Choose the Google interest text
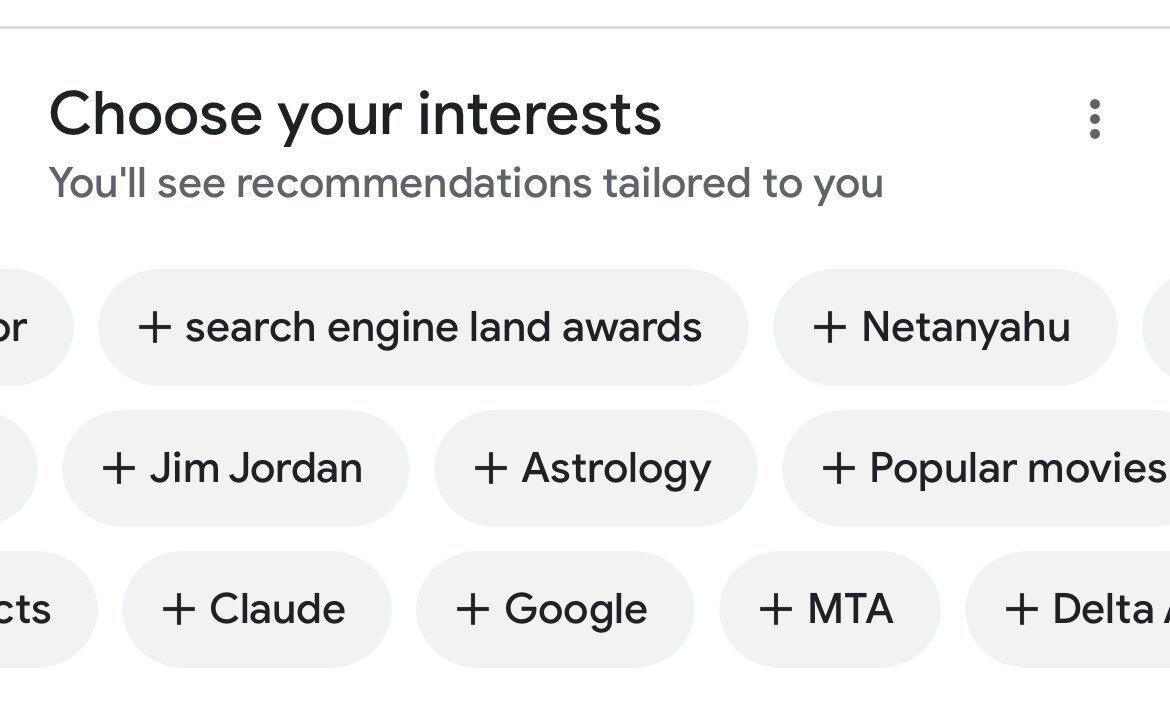The height and width of the screenshot is (725, 1170). [x=576, y=609]
